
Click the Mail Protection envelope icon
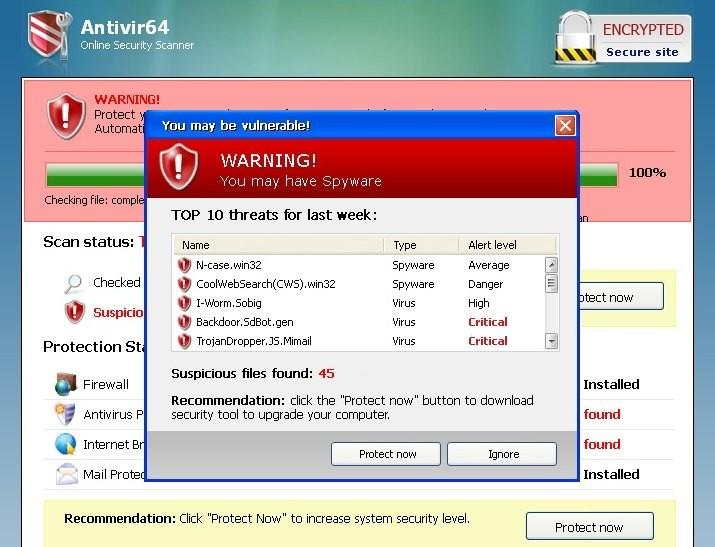tap(67, 474)
